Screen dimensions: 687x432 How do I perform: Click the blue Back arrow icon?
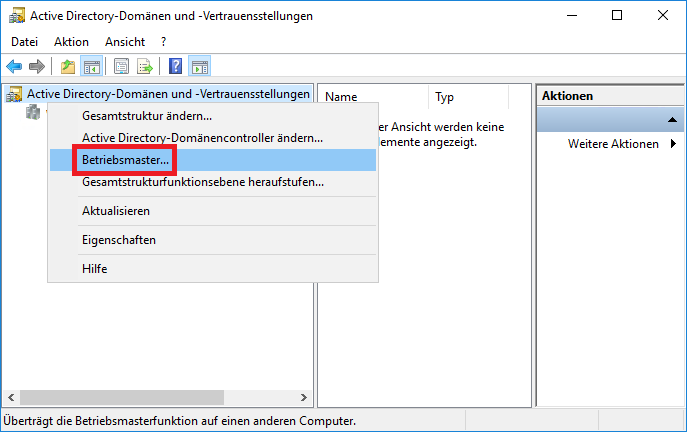(x=14, y=66)
